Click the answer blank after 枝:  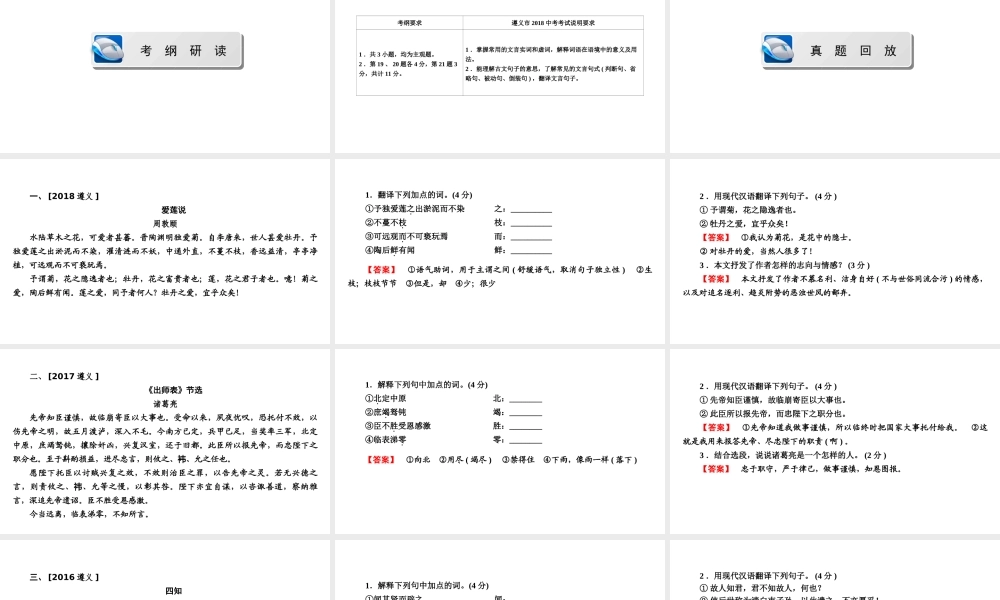[x=531, y=223]
